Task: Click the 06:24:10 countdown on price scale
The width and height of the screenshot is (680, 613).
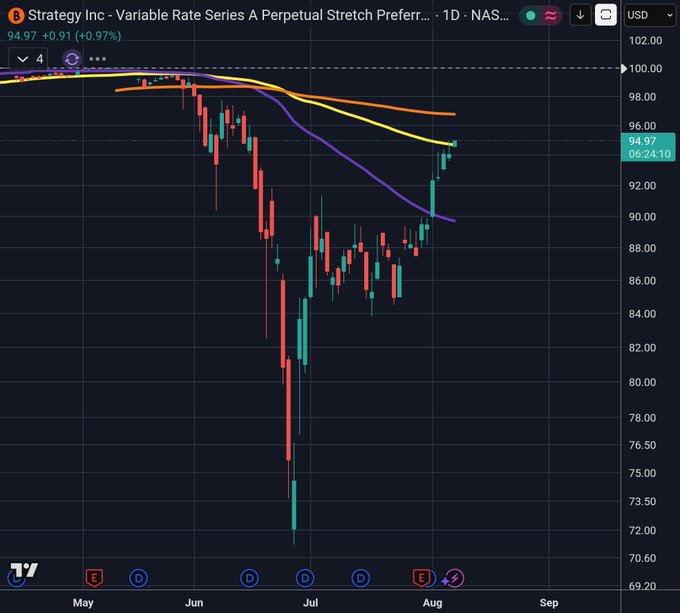Action: (x=649, y=154)
